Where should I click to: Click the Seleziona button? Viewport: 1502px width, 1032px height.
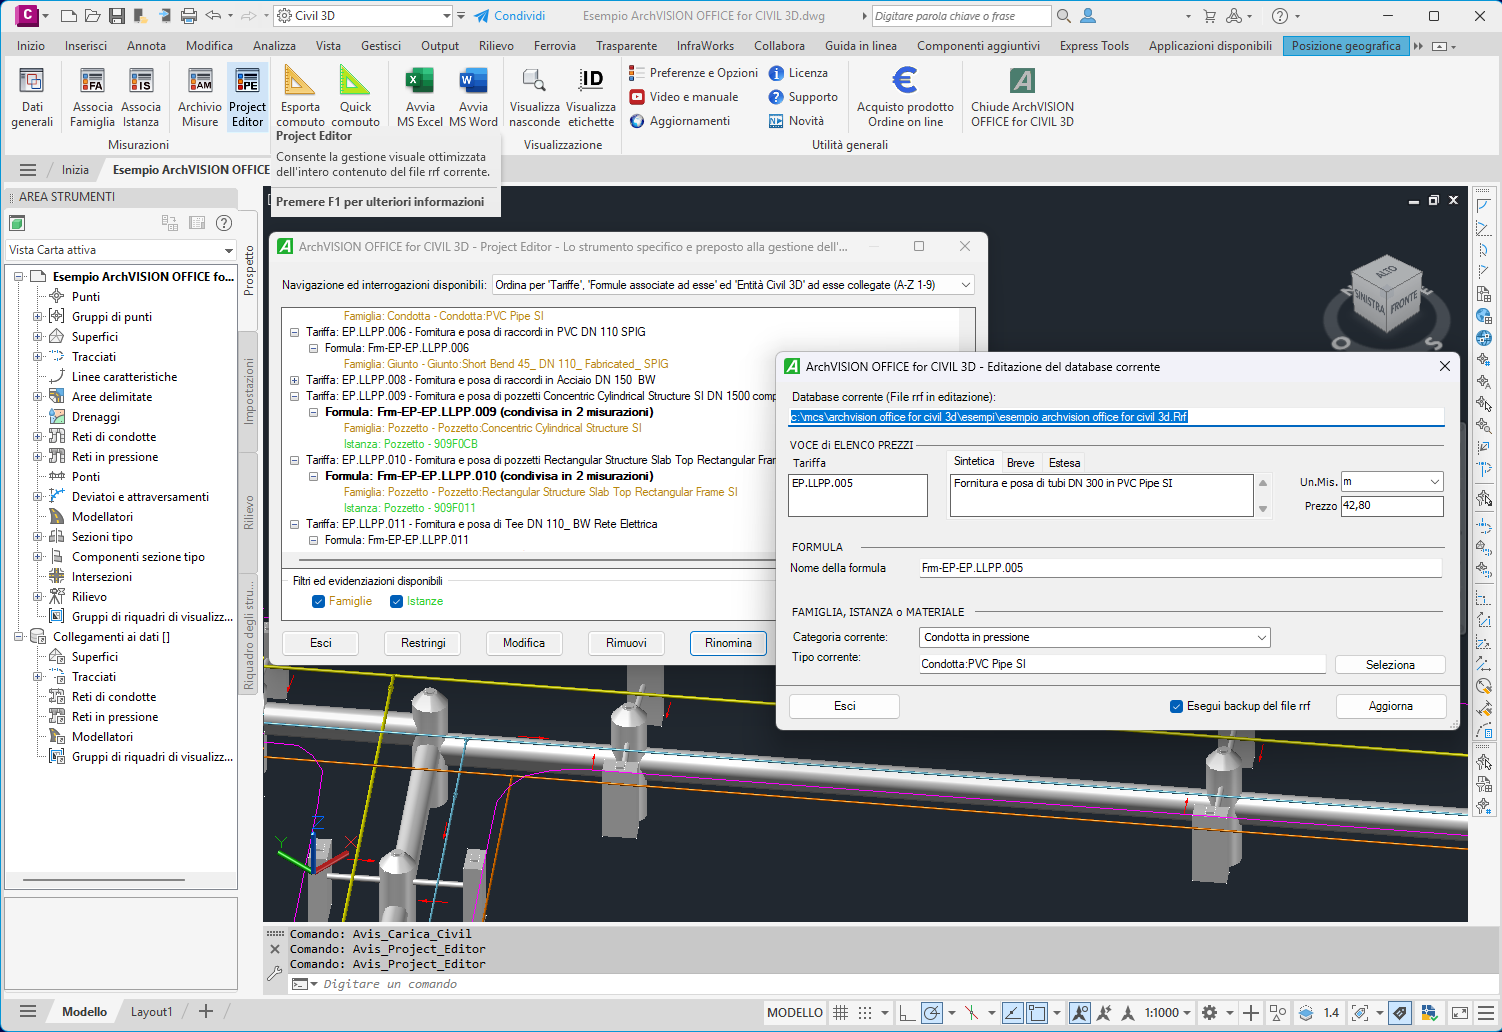(1390, 665)
